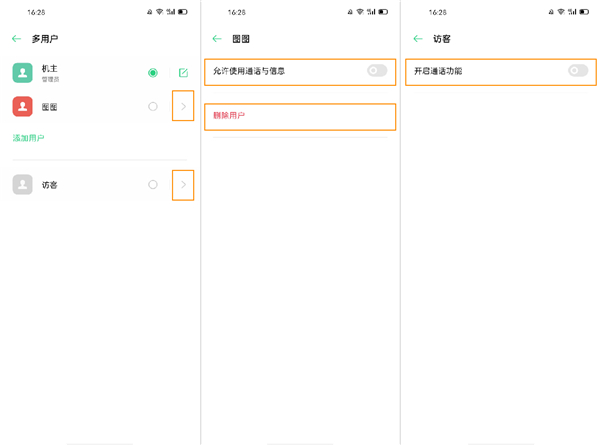Tap the red 圈圈 avatar icon
The image size is (600, 445).
23,106
